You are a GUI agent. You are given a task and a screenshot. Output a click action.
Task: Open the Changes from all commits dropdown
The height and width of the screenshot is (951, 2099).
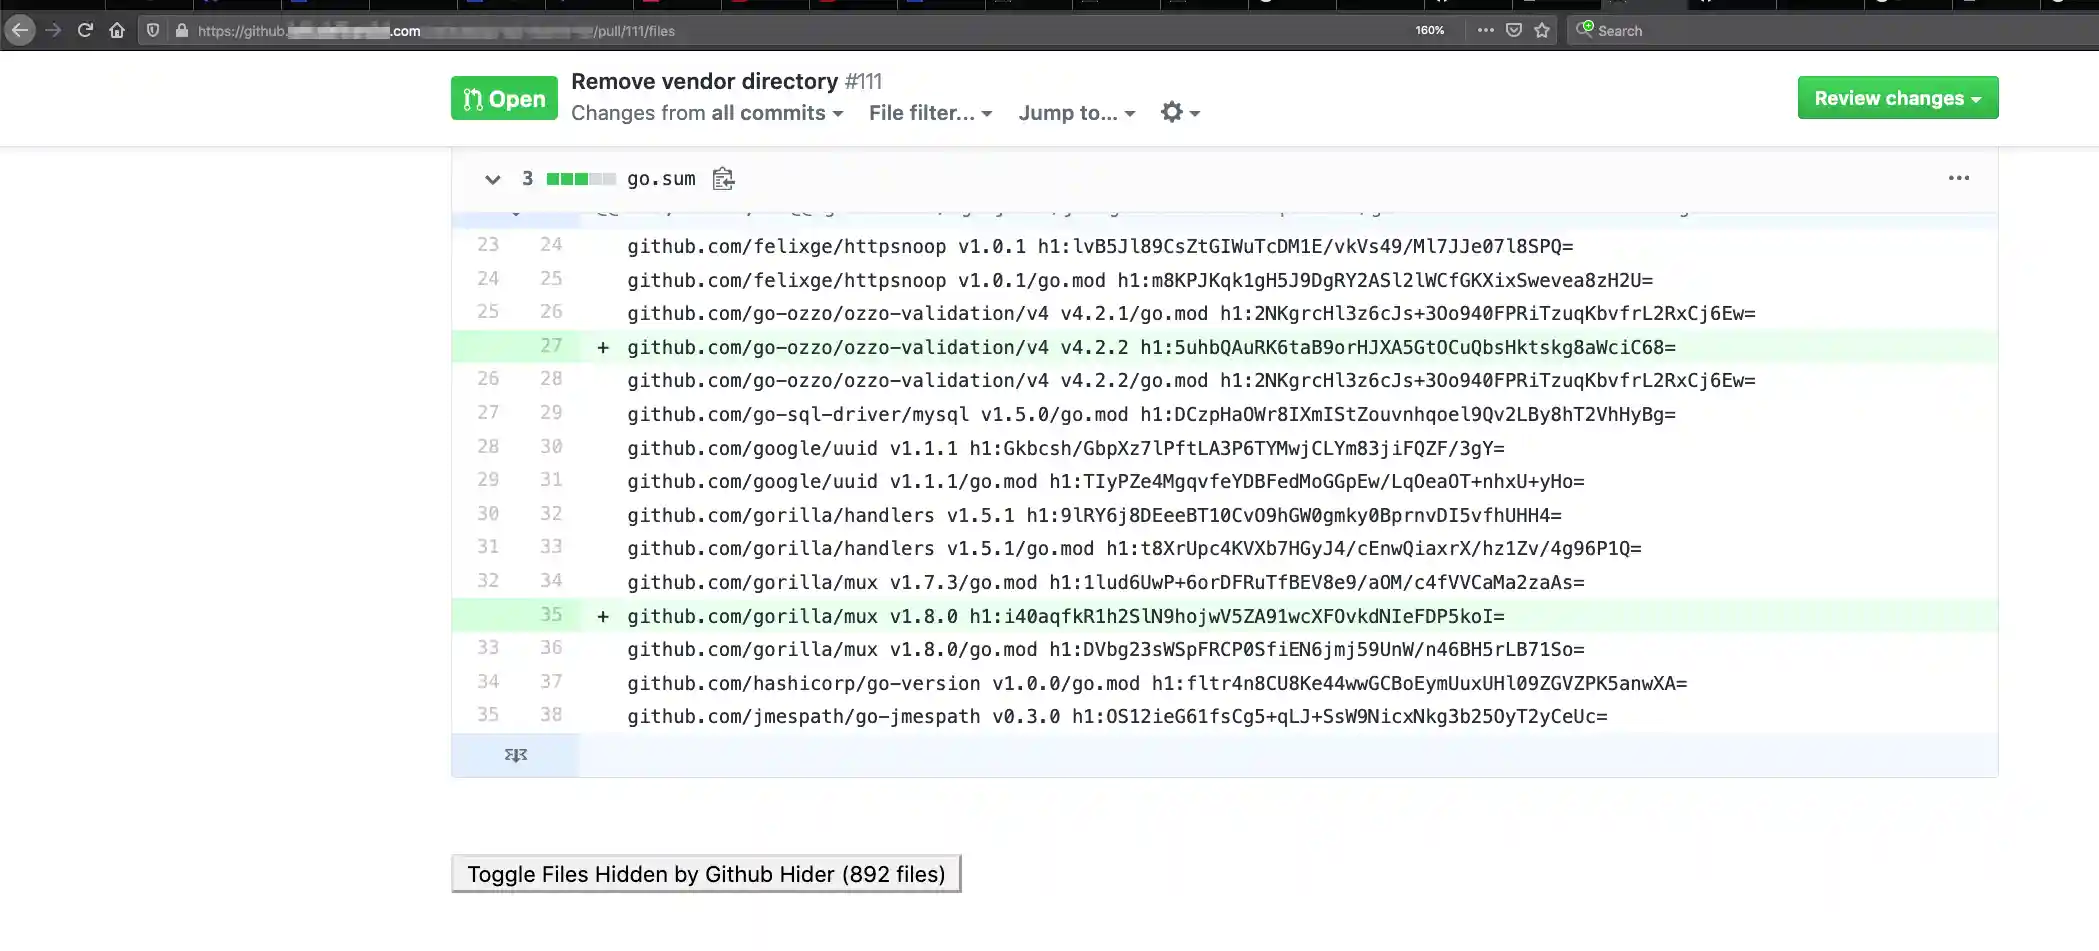707,113
